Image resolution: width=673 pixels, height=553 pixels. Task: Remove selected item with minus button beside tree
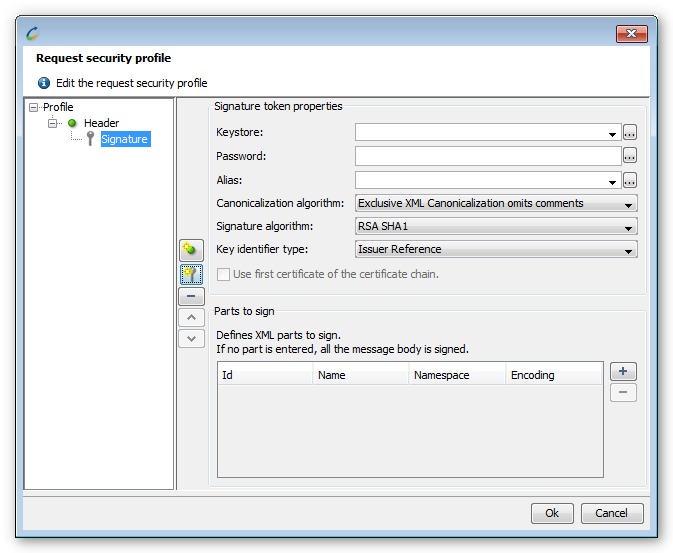(x=191, y=296)
